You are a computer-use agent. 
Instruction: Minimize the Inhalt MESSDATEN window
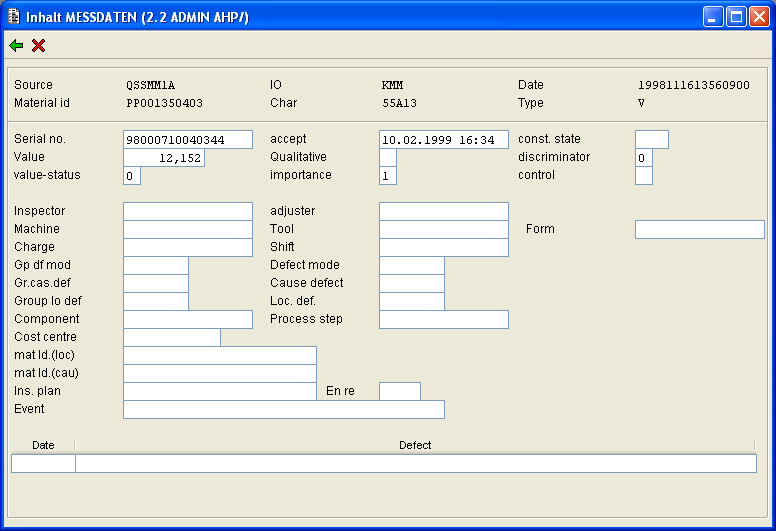[x=713, y=17]
